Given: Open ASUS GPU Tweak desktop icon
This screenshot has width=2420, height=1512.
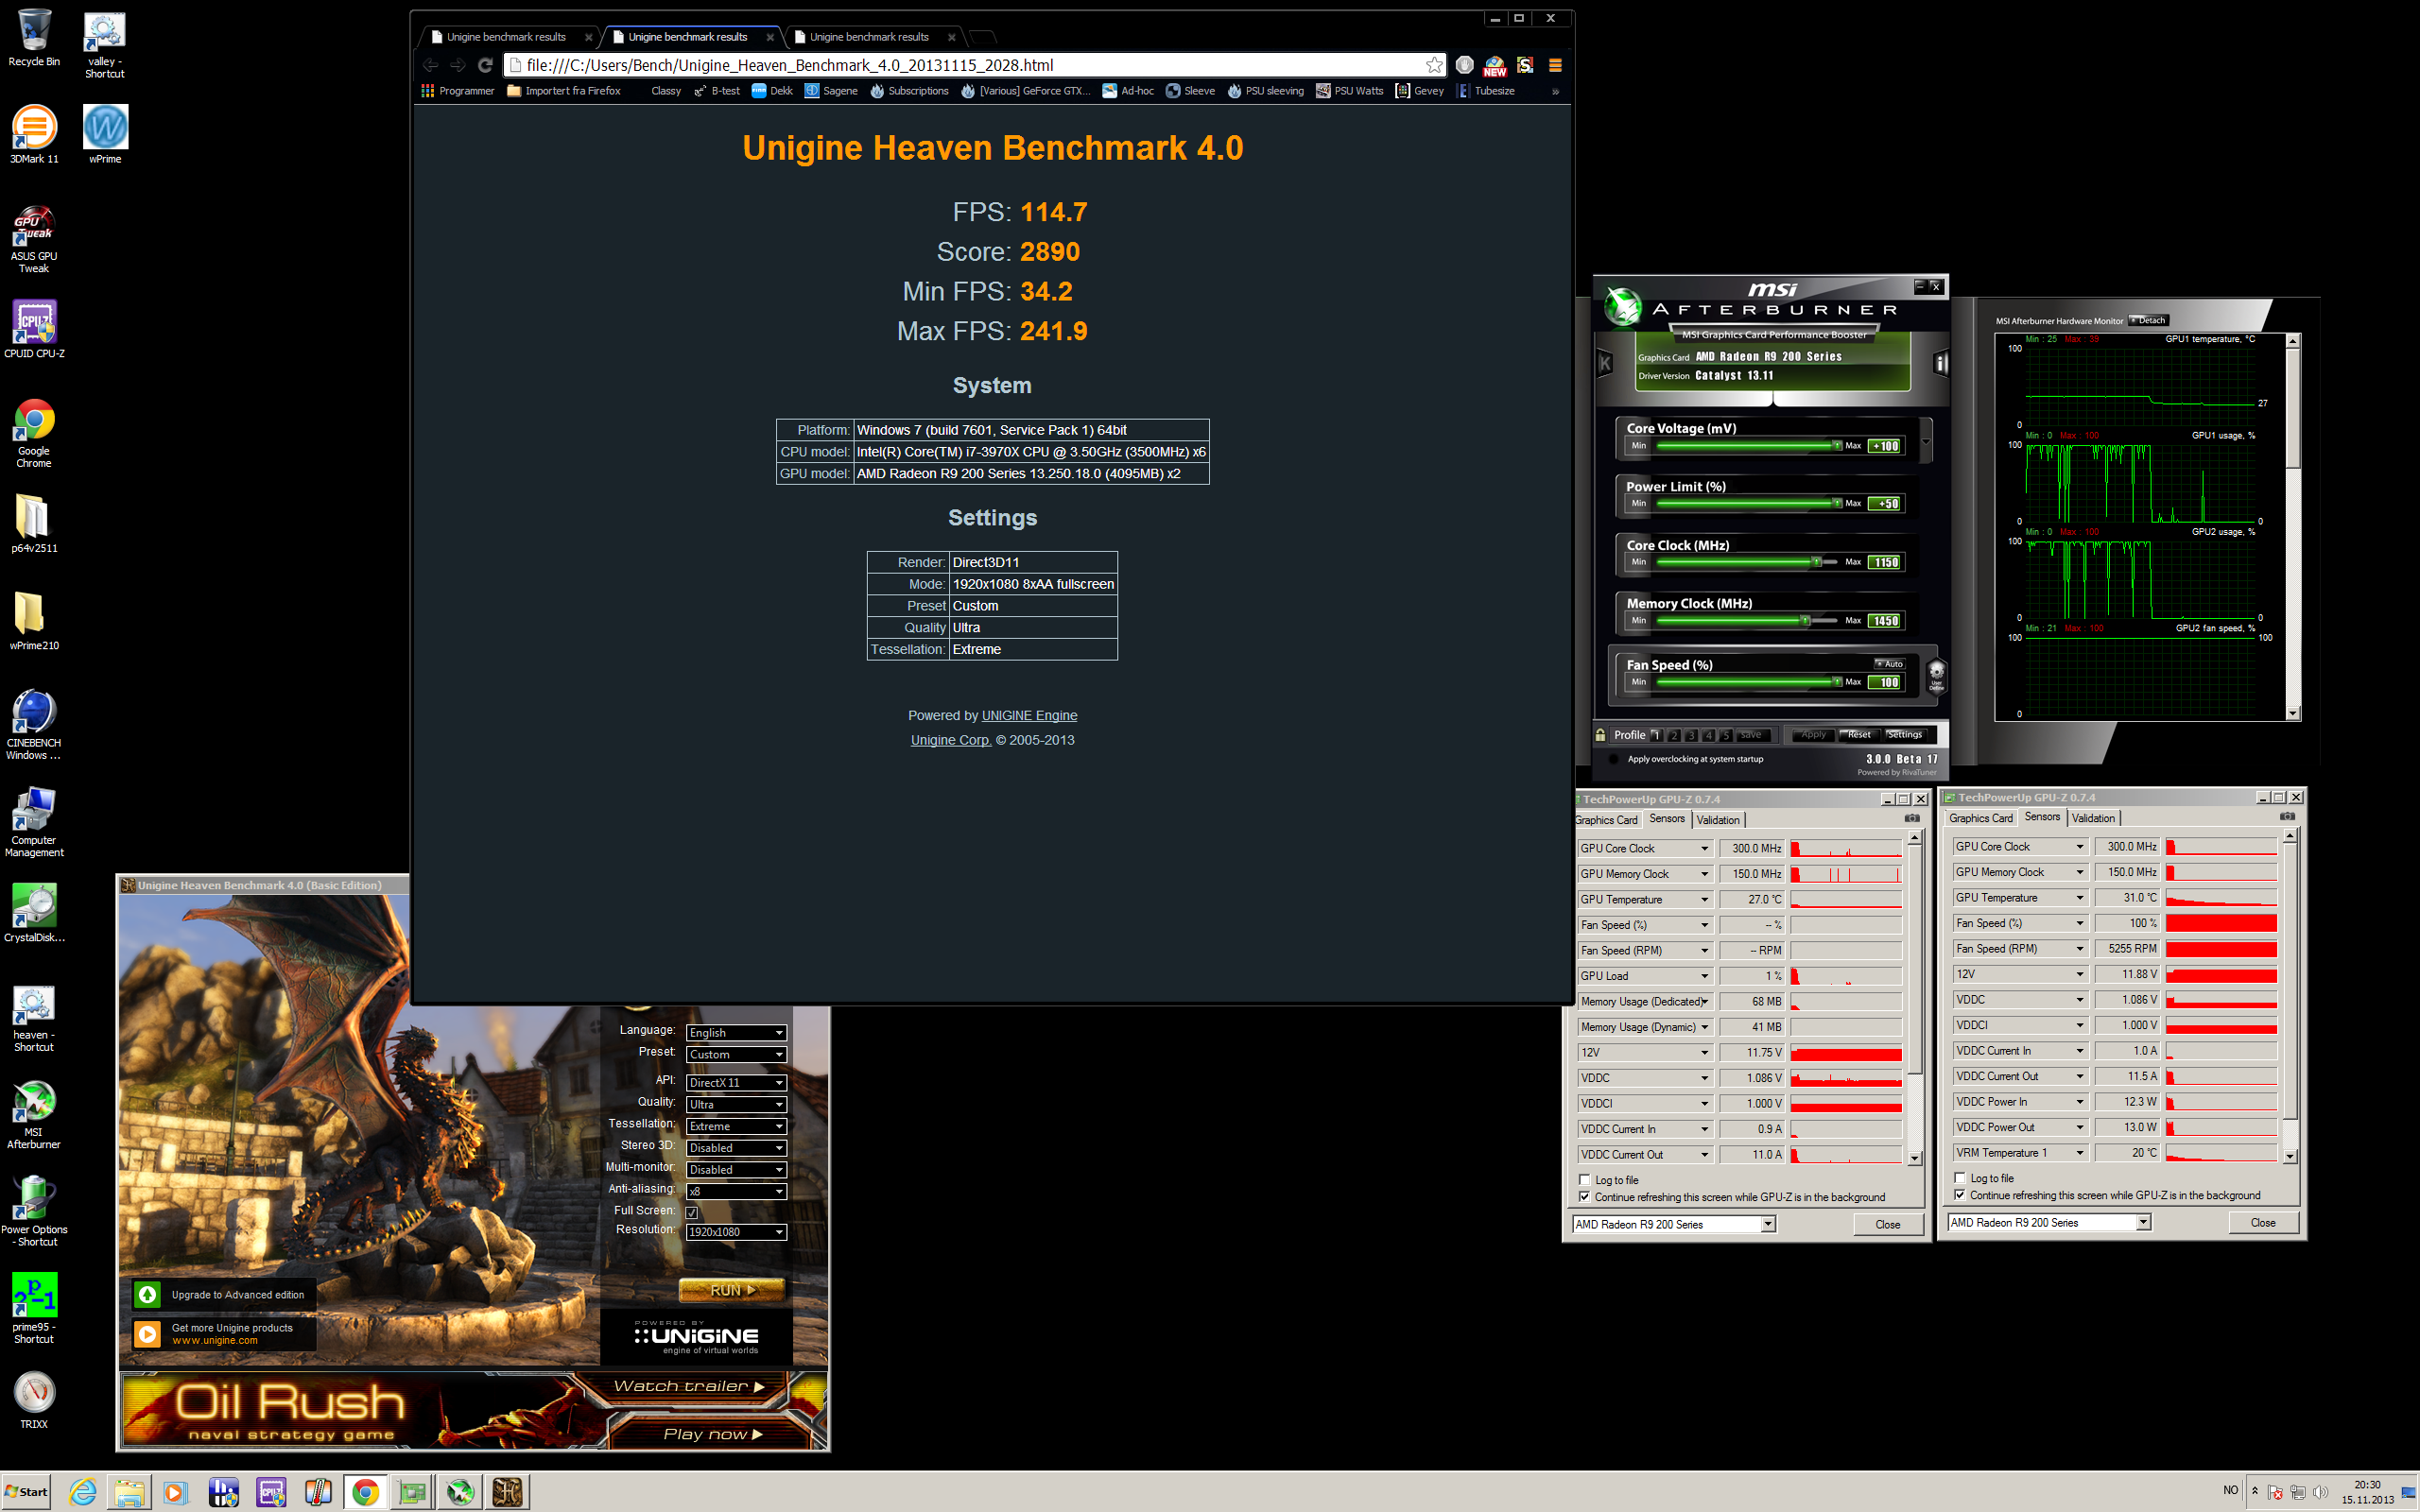Looking at the screenshot, I should 34,238.
